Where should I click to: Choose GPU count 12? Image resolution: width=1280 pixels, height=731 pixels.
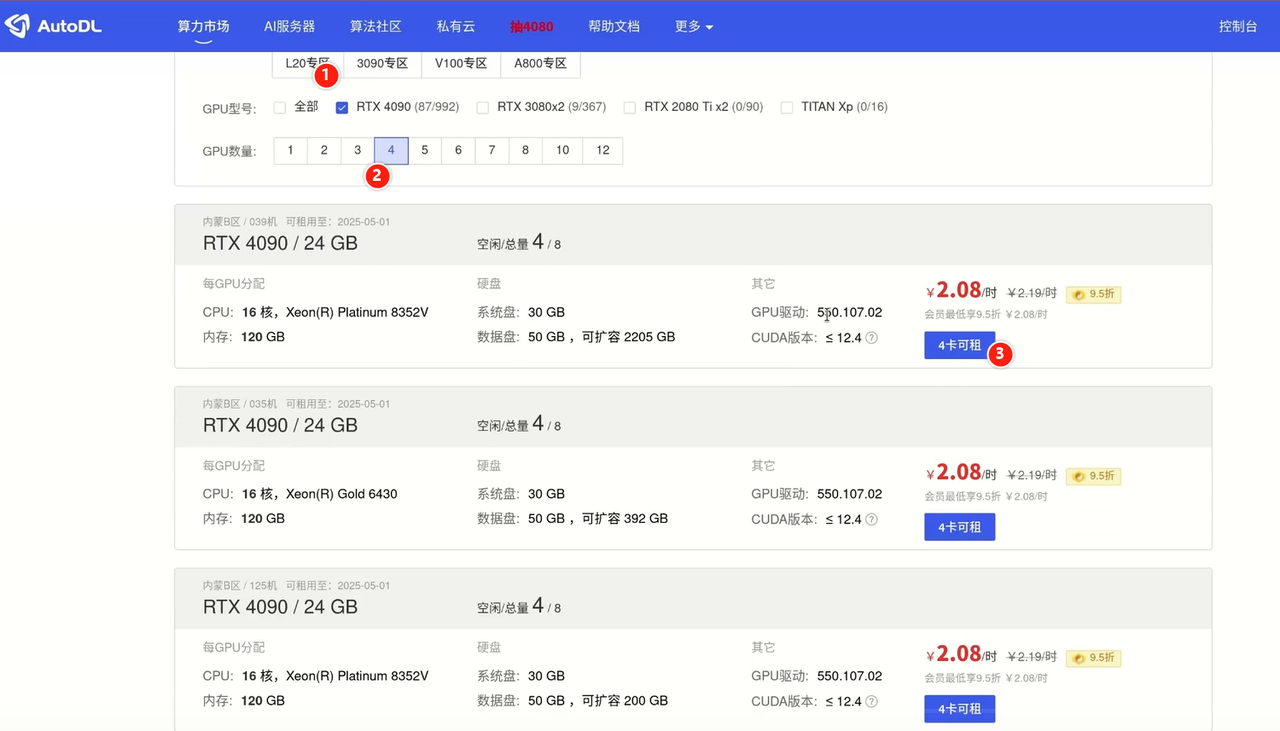tap(603, 151)
